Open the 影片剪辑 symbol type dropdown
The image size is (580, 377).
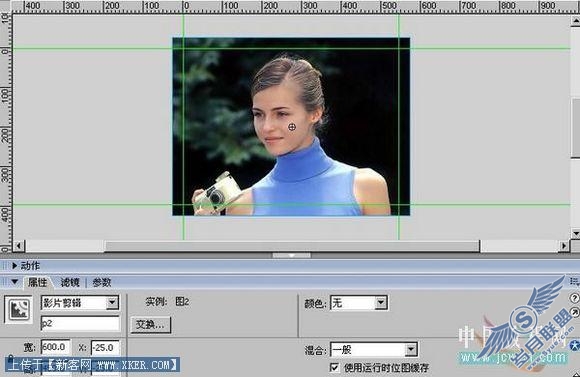tap(112, 303)
